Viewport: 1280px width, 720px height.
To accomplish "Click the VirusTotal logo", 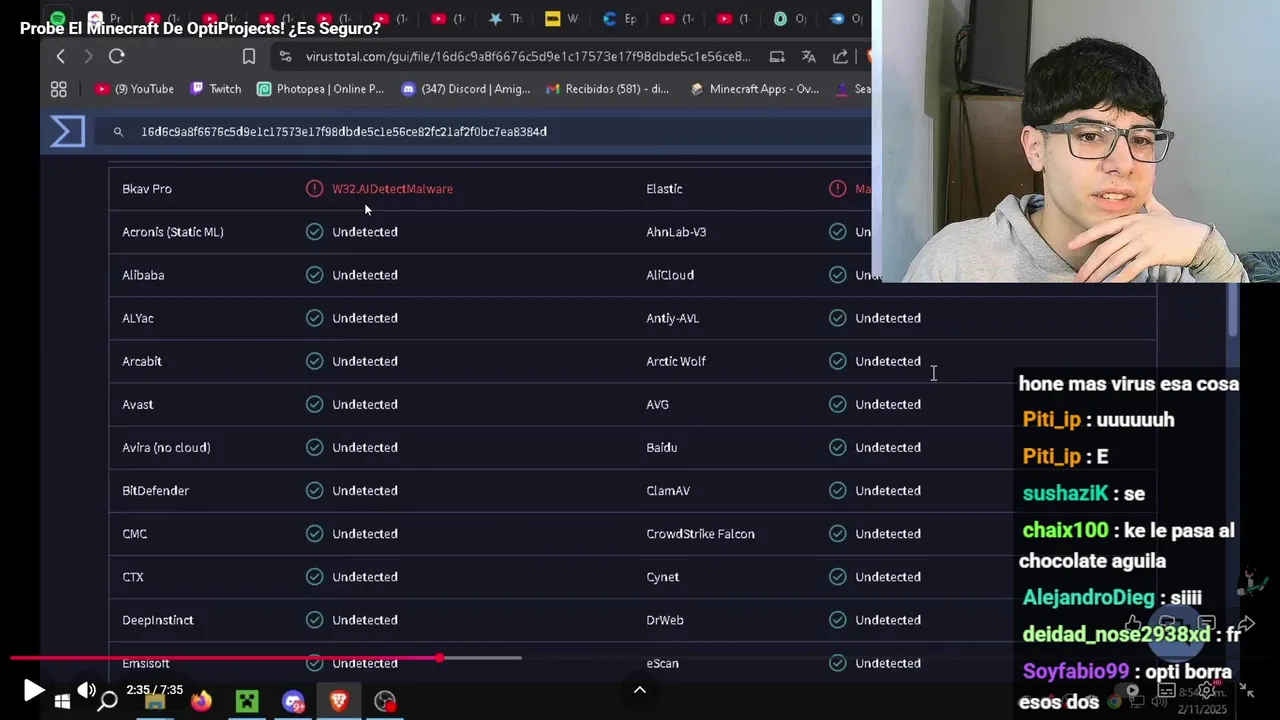I will tap(68, 131).
